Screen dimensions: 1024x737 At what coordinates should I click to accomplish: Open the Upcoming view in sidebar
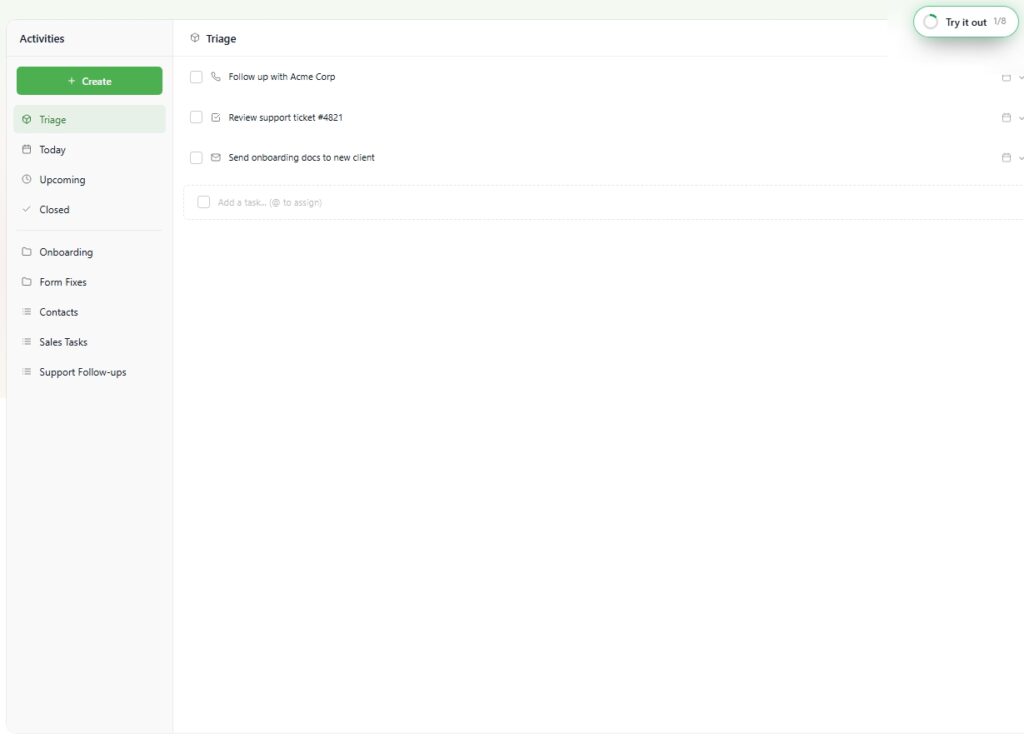click(x=89, y=180)
